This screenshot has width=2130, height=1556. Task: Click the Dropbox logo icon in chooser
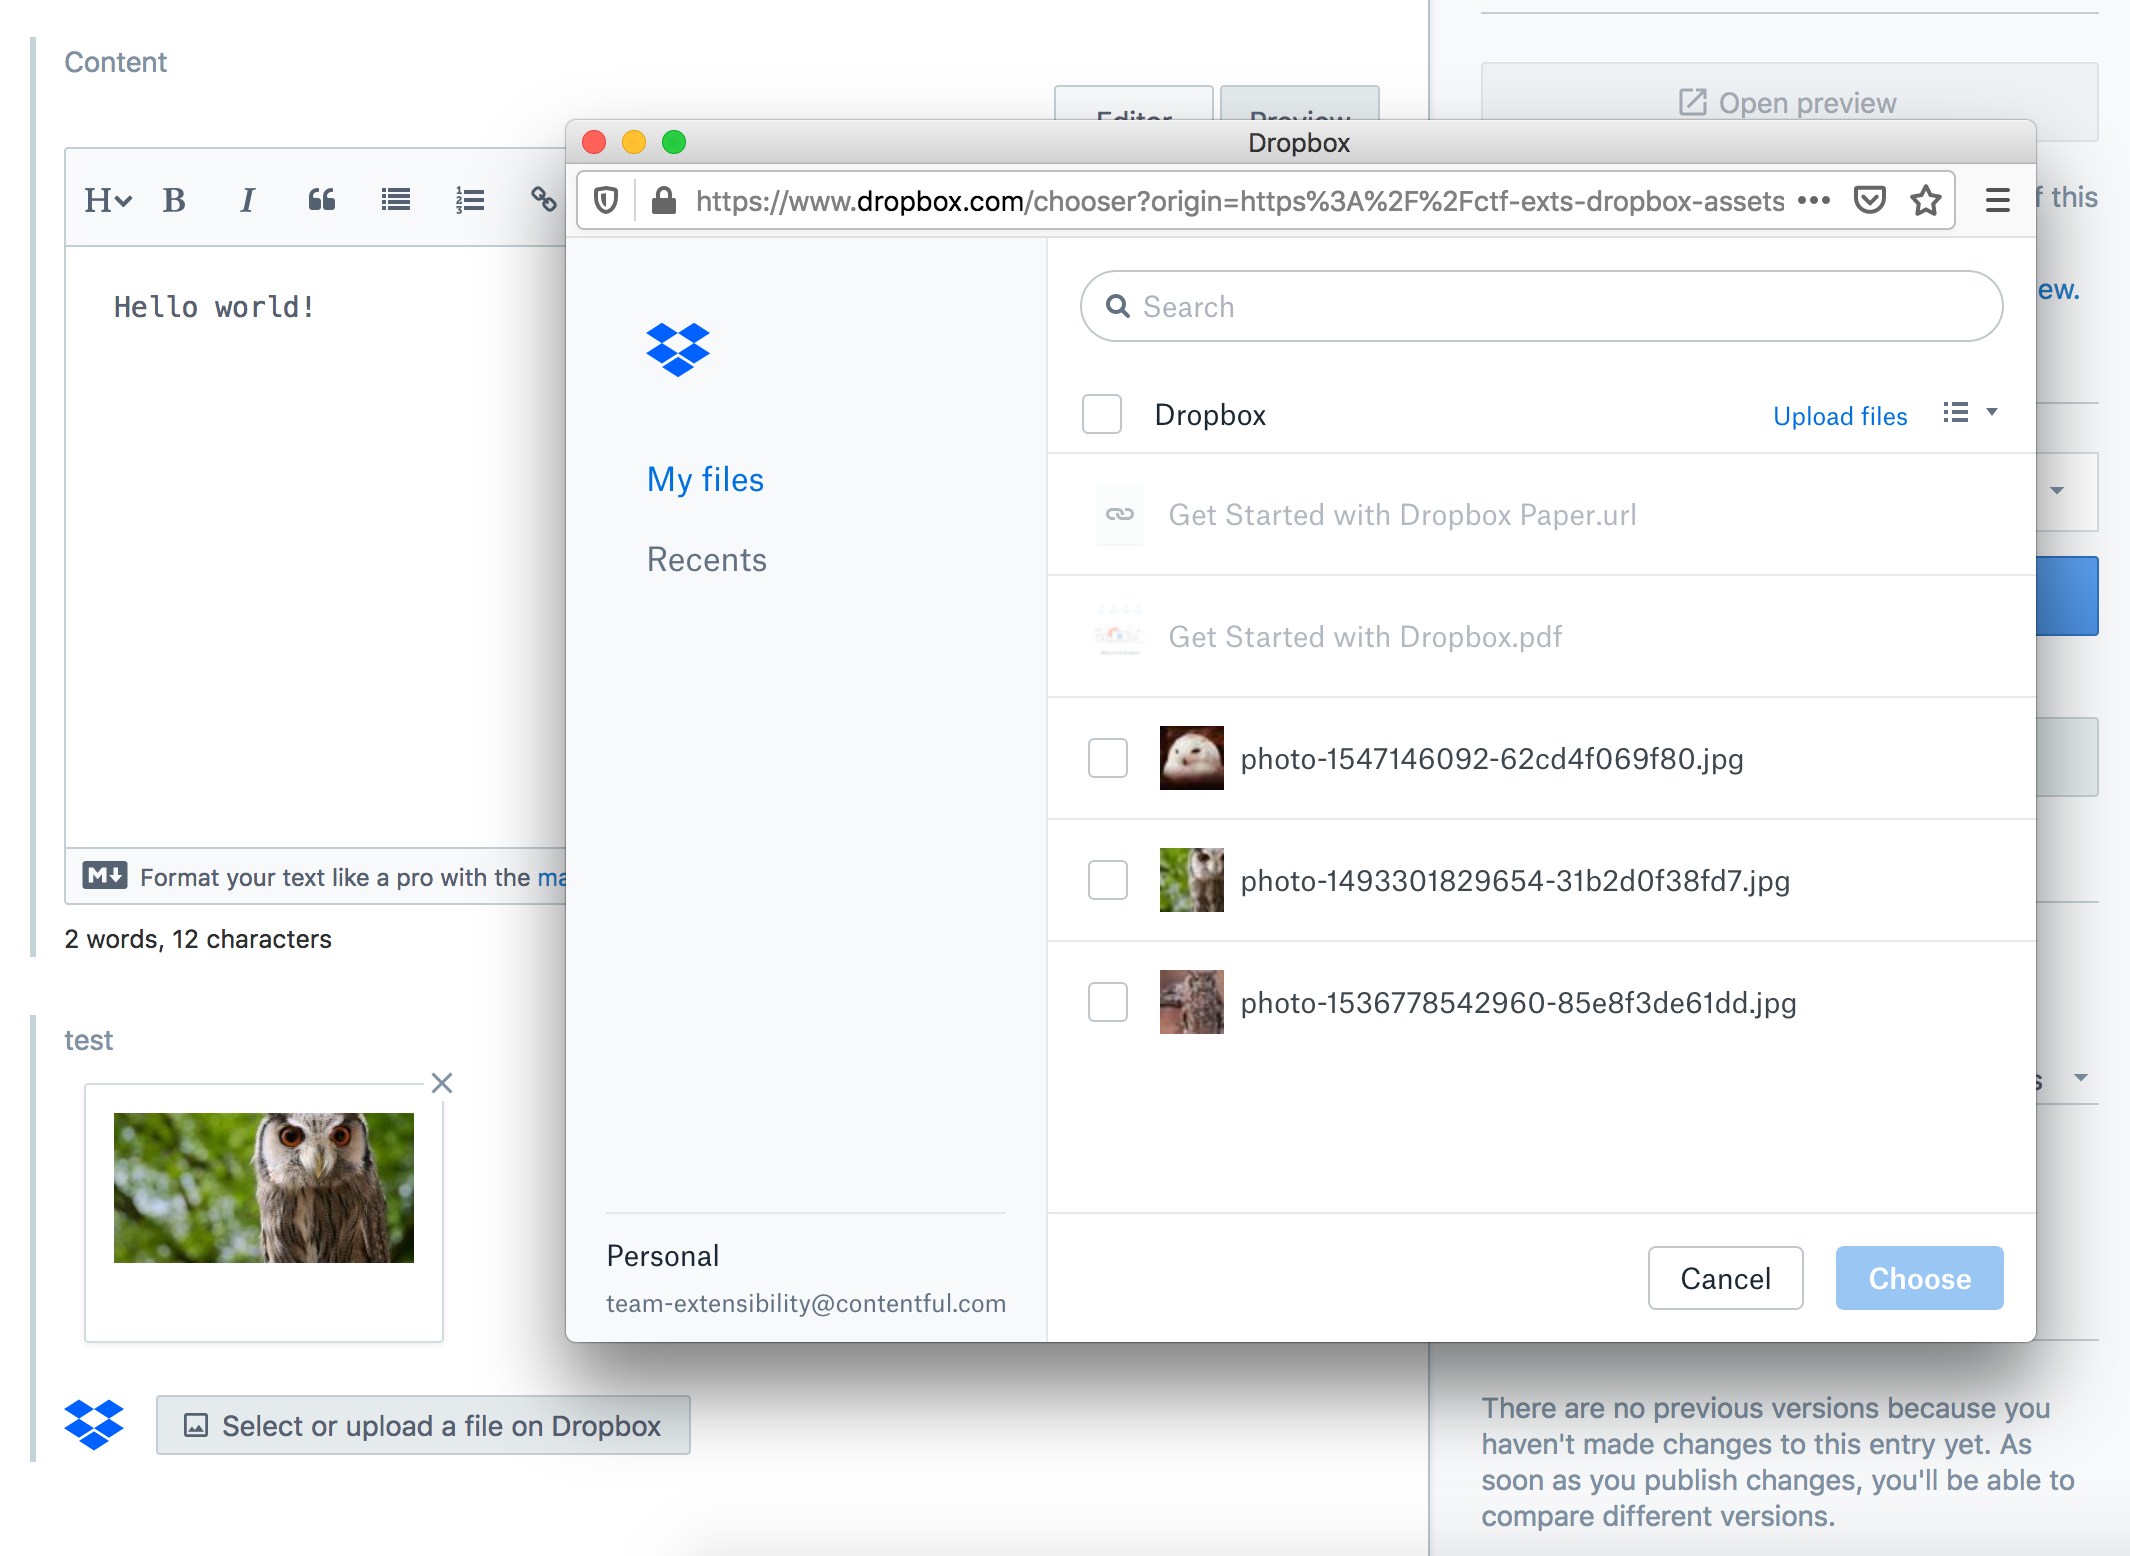coord(676,351)
